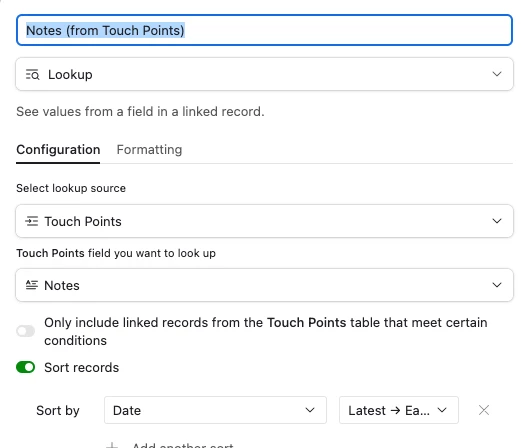The width and height of the screenshot is (522, 448).
Task: Open the Date sort field dropdown
Action: click(215, 410)
